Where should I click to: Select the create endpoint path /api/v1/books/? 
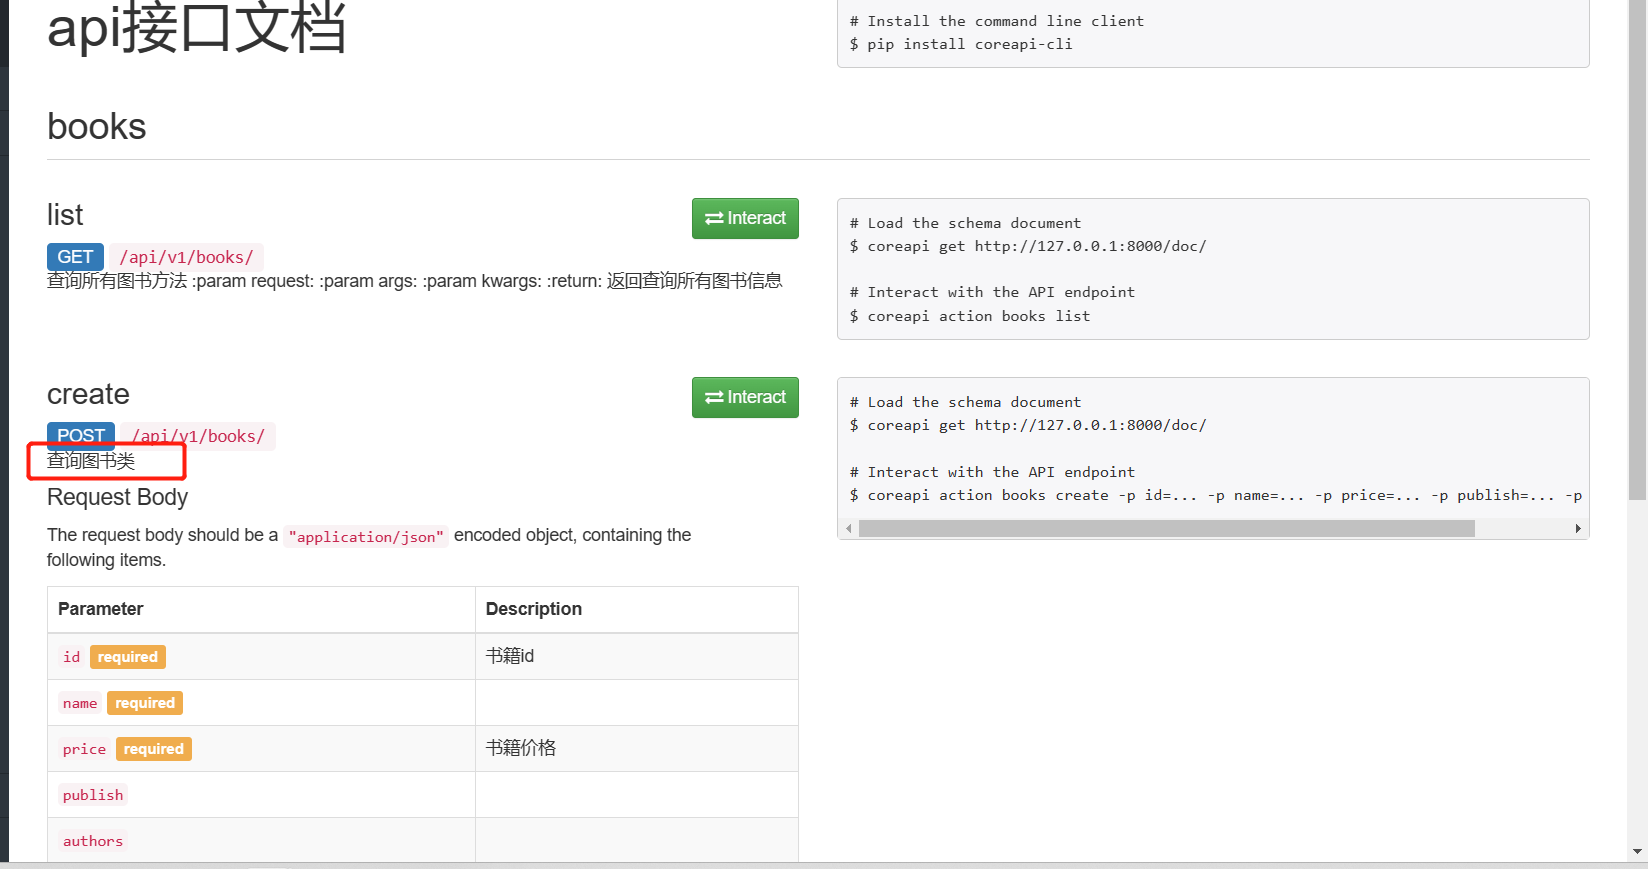[198, 436]
